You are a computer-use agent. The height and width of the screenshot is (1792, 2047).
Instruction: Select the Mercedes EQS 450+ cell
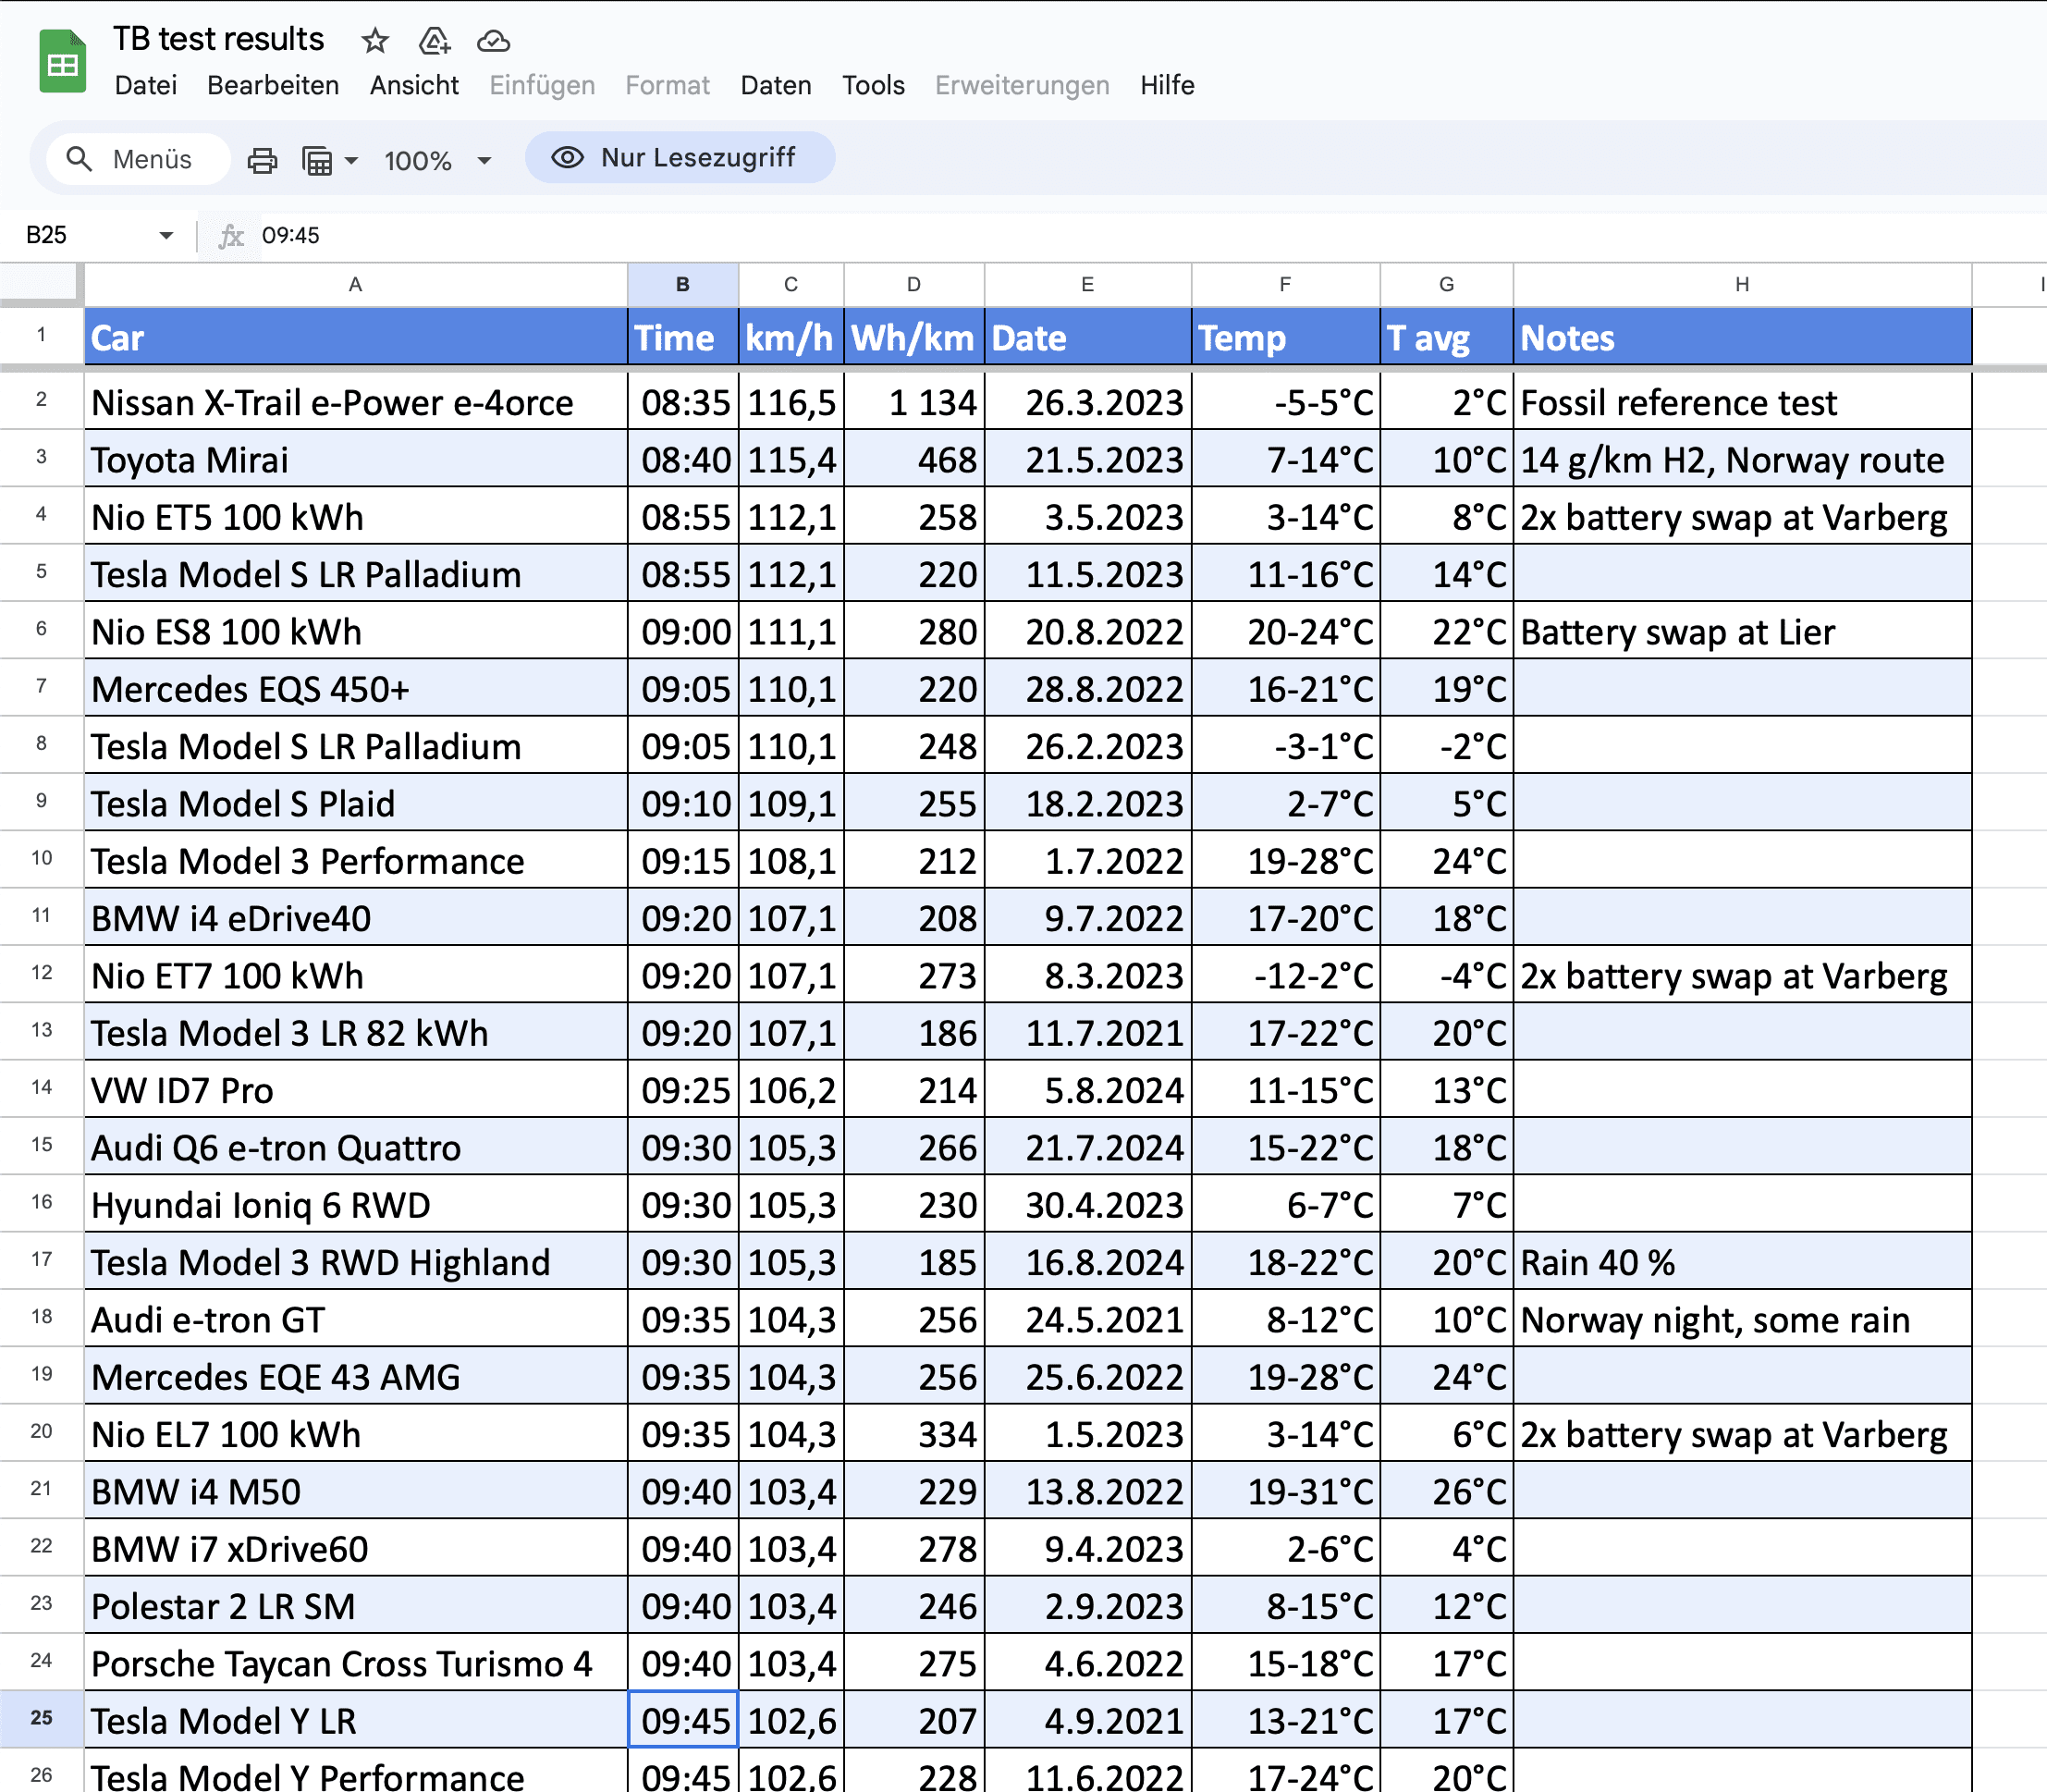tap(356, 688)
